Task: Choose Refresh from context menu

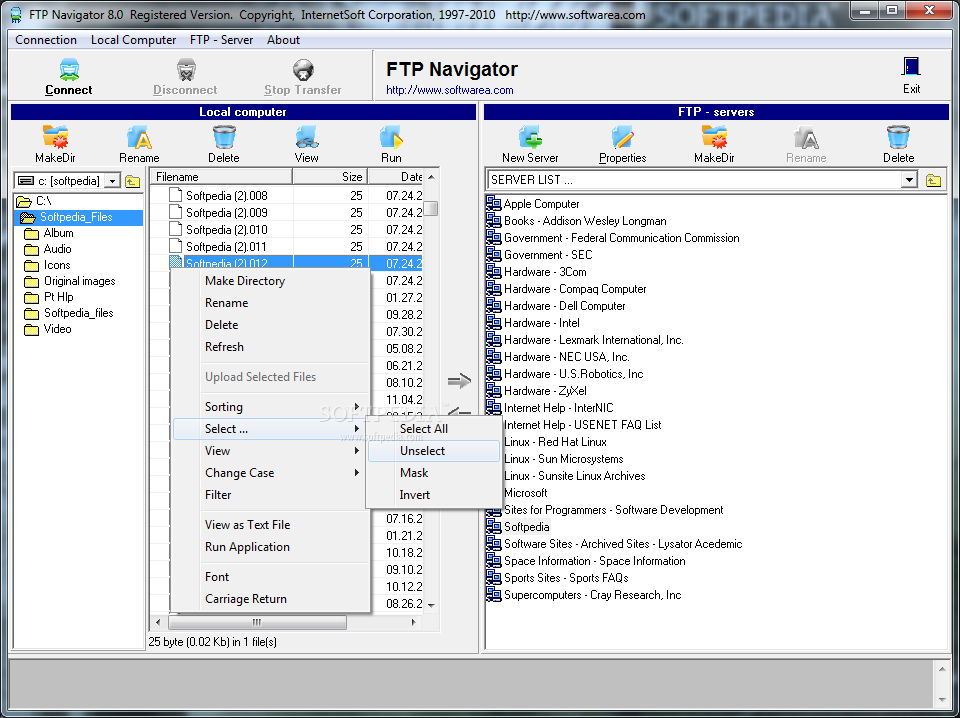Action: pyautogui.click(x=271, y=347)
